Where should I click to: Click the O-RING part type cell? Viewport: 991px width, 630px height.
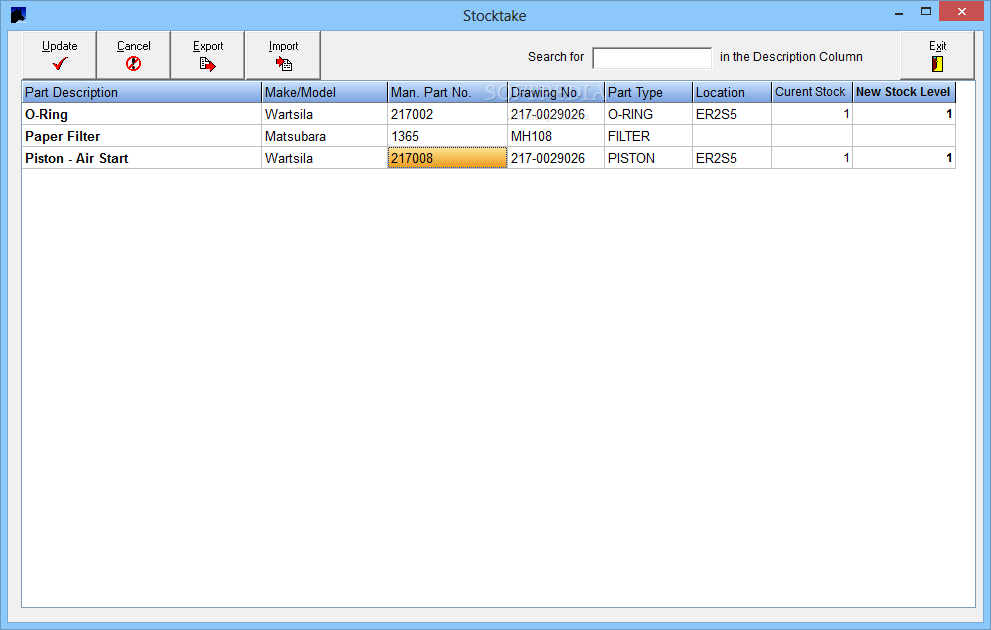pyautogui.click(x=648, y=114)
